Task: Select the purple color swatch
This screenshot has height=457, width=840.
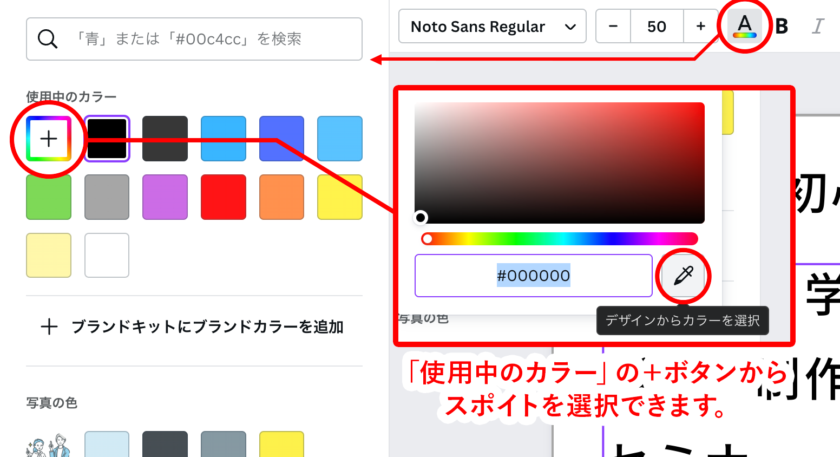Action: [165, 196]
